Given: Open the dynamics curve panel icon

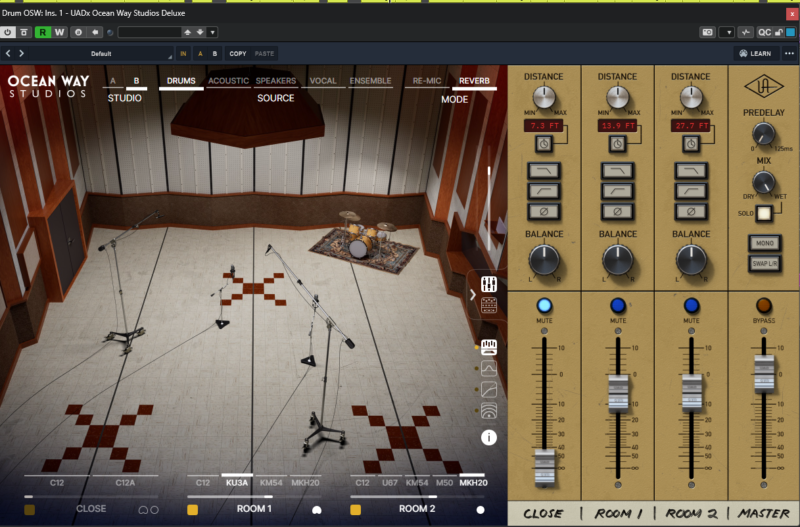Looking at the screenshot, I should pos(489,390).
